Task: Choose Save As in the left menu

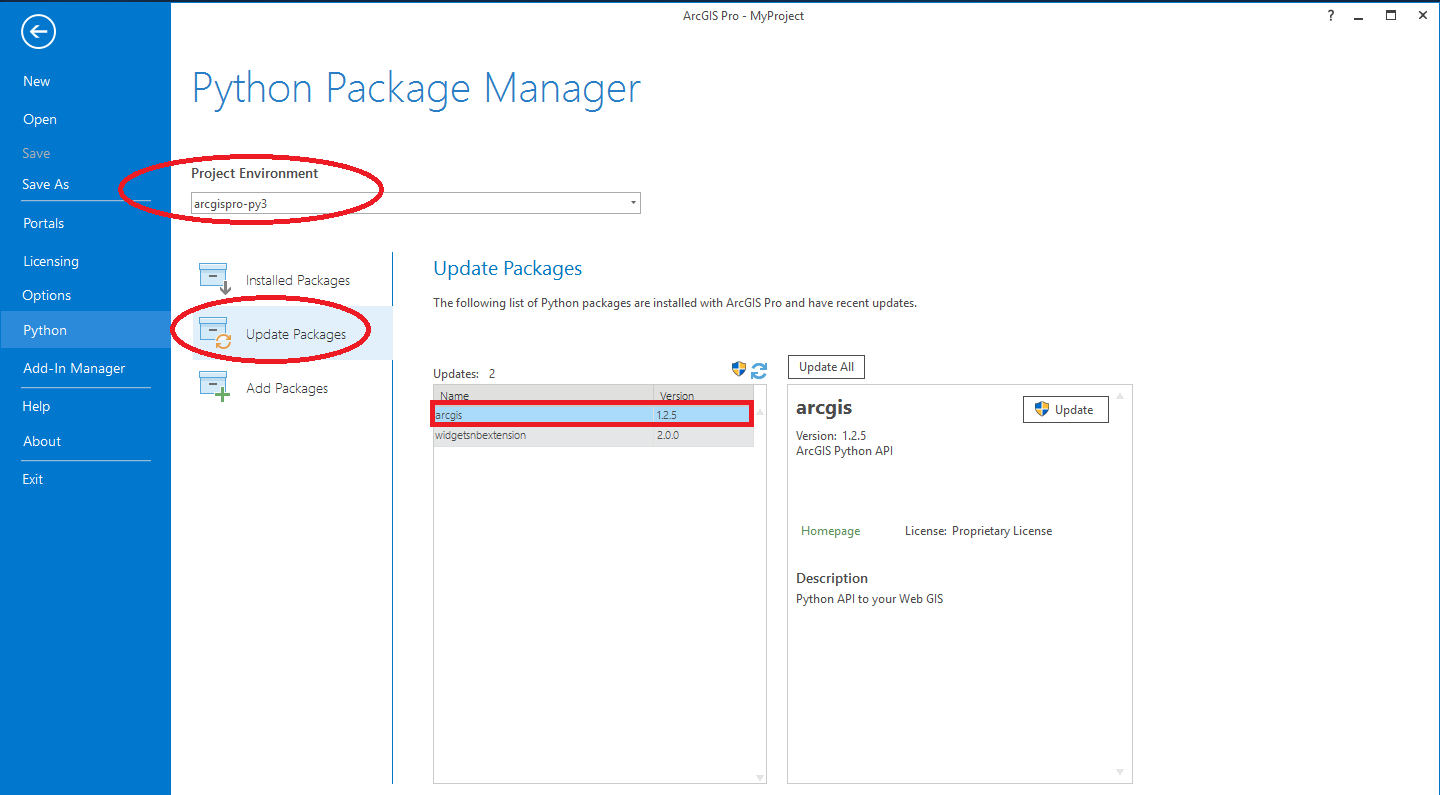Action: coord(46,184)
